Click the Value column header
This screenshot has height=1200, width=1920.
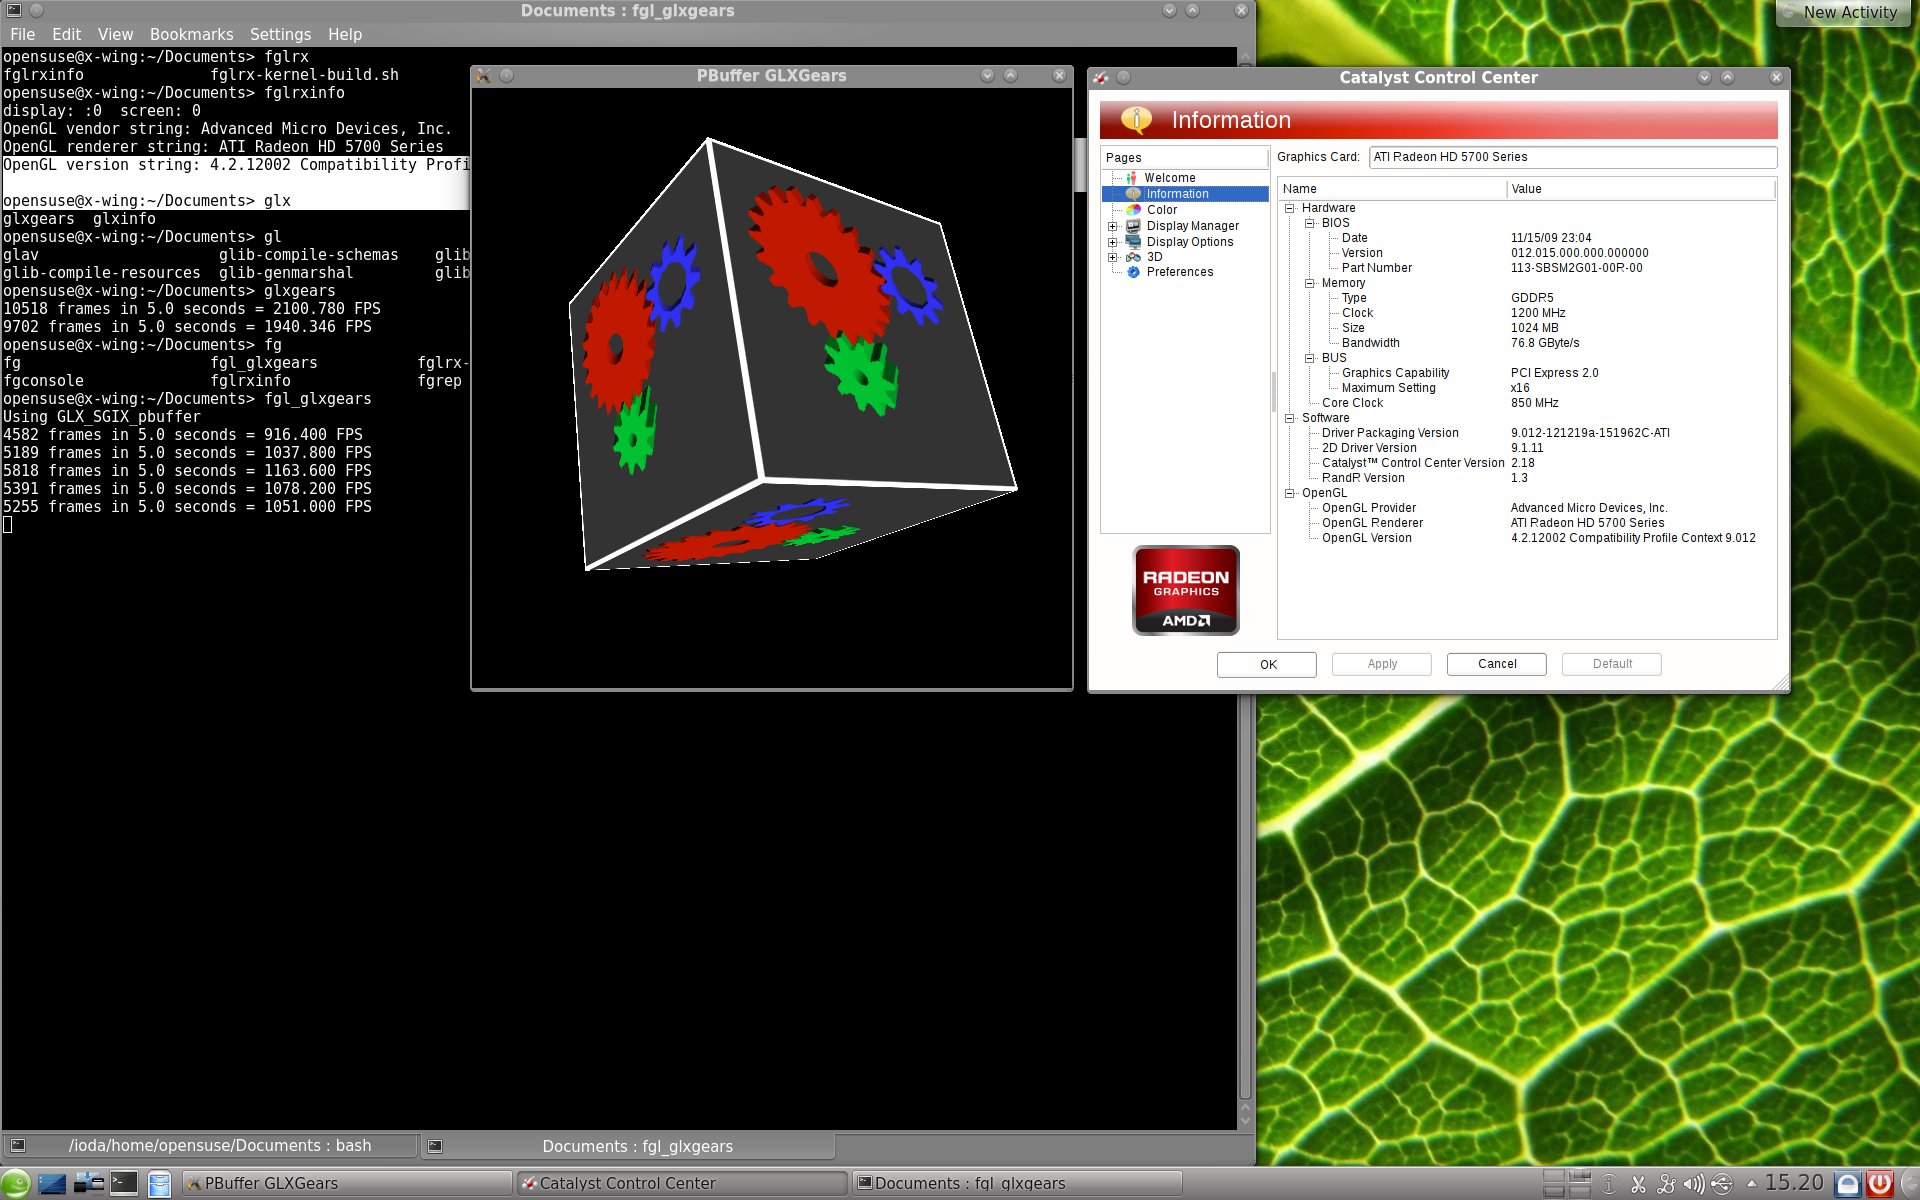click(x=1641, y=189)
